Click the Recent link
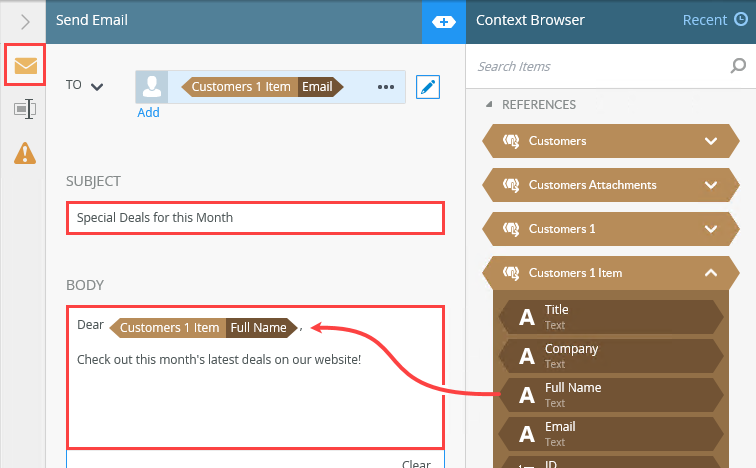The height and width of the screenshot is (468, 756). point(704,20)
